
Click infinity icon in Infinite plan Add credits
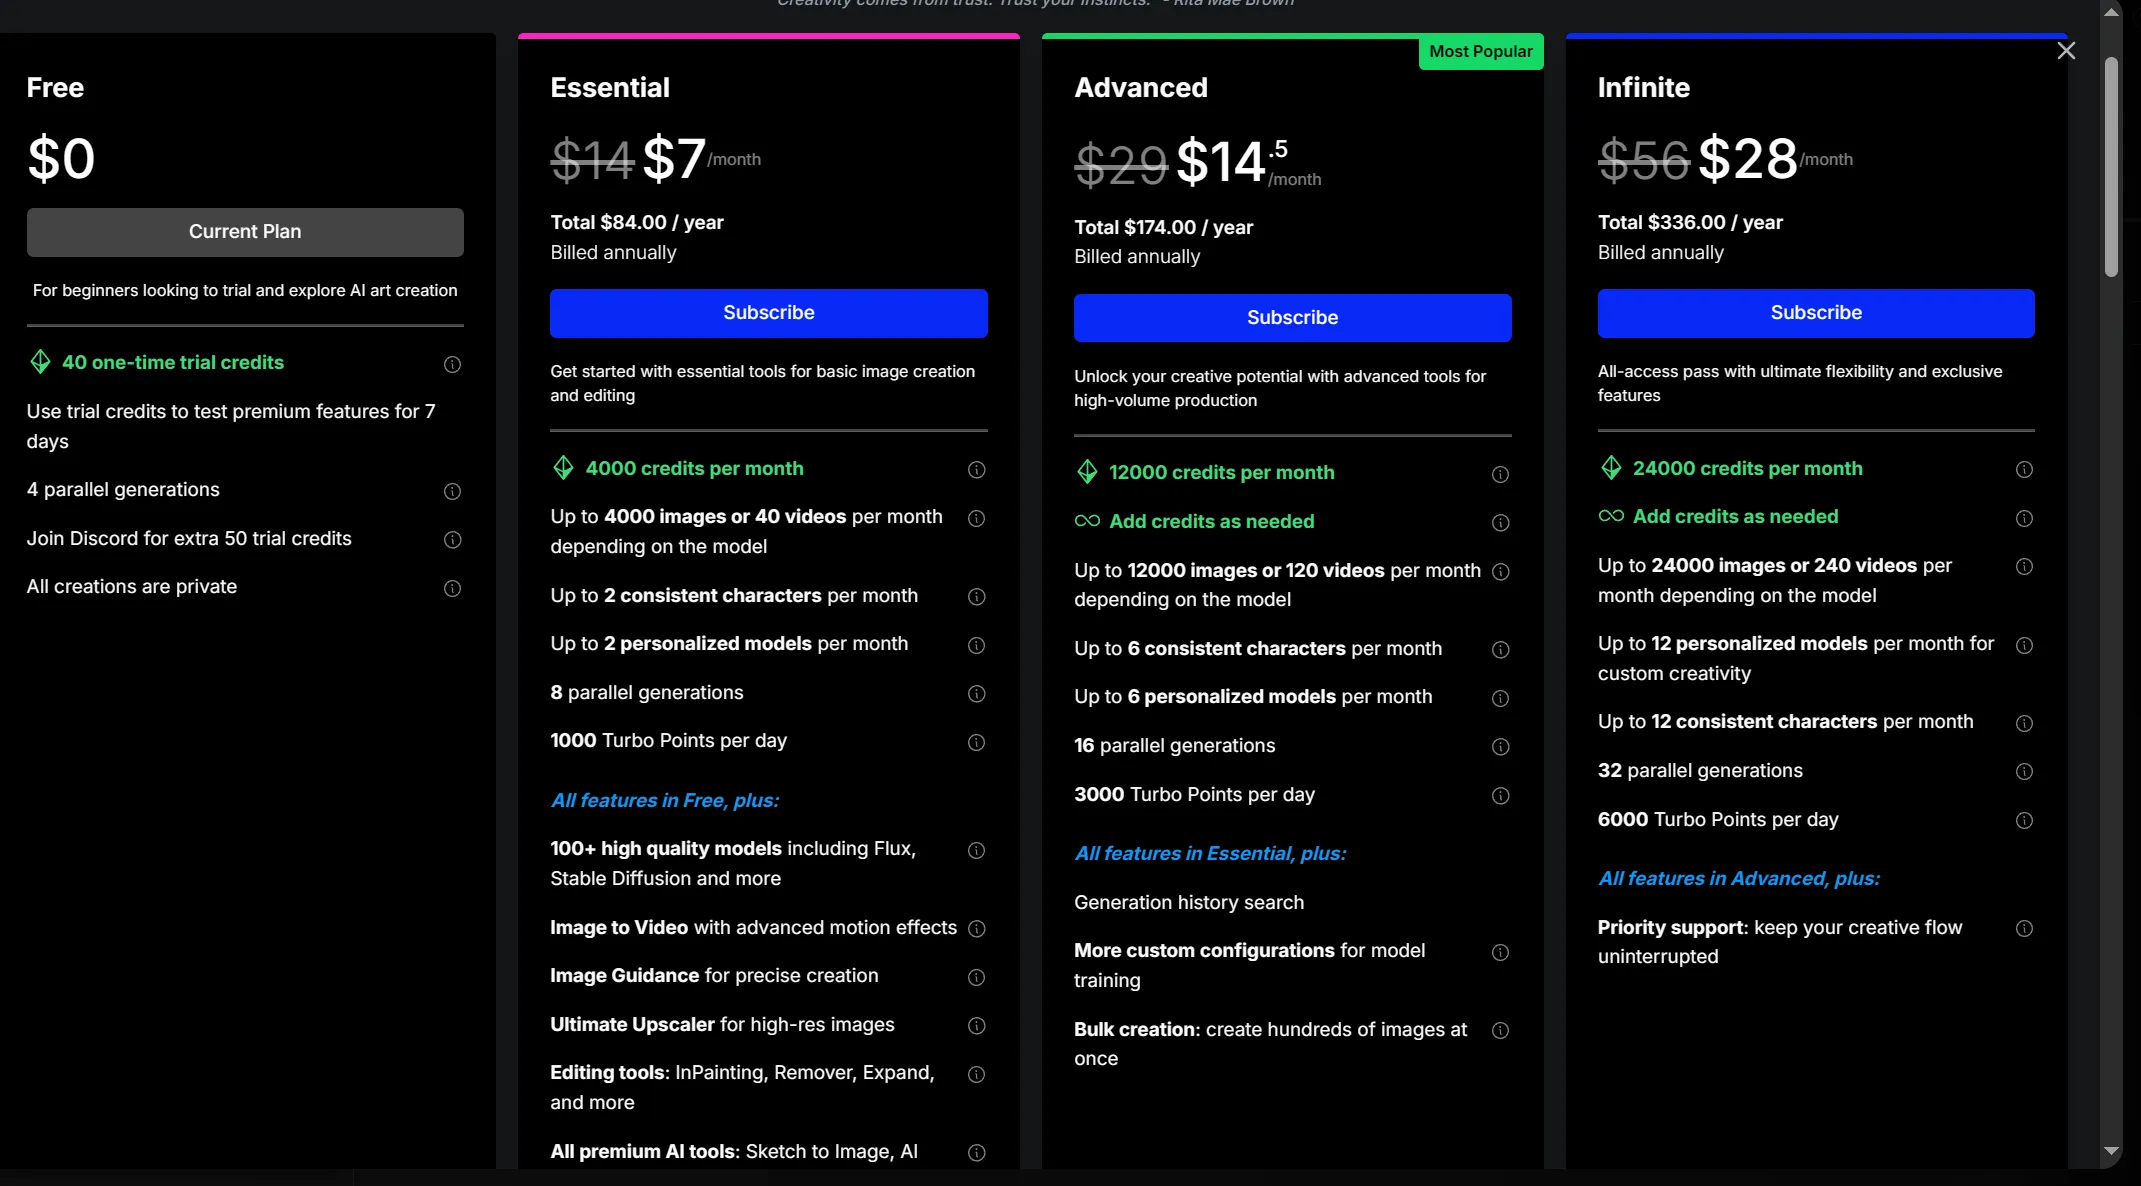[x=1611, y=516]
